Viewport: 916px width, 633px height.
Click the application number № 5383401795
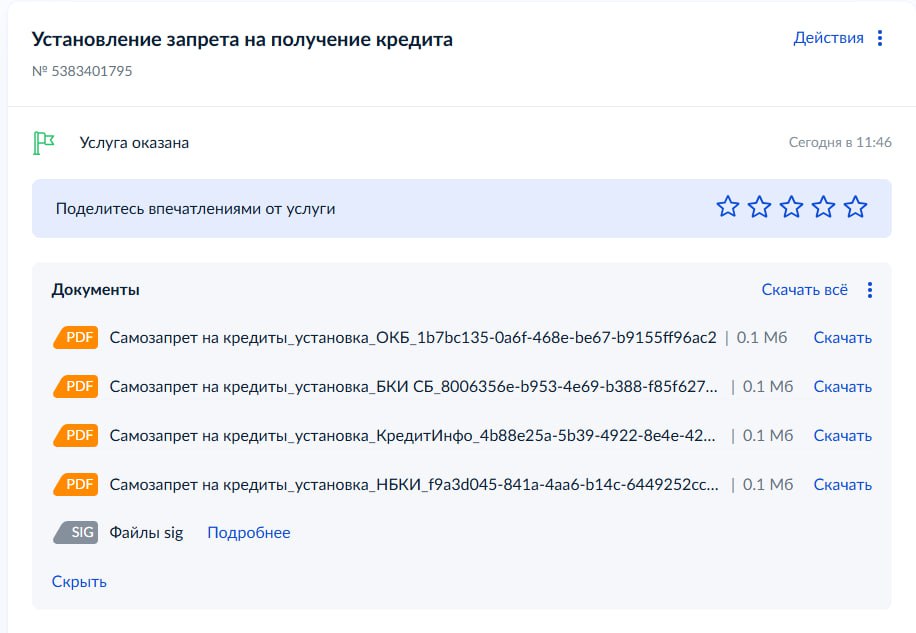pyautogui.click(x=82, y=71)
